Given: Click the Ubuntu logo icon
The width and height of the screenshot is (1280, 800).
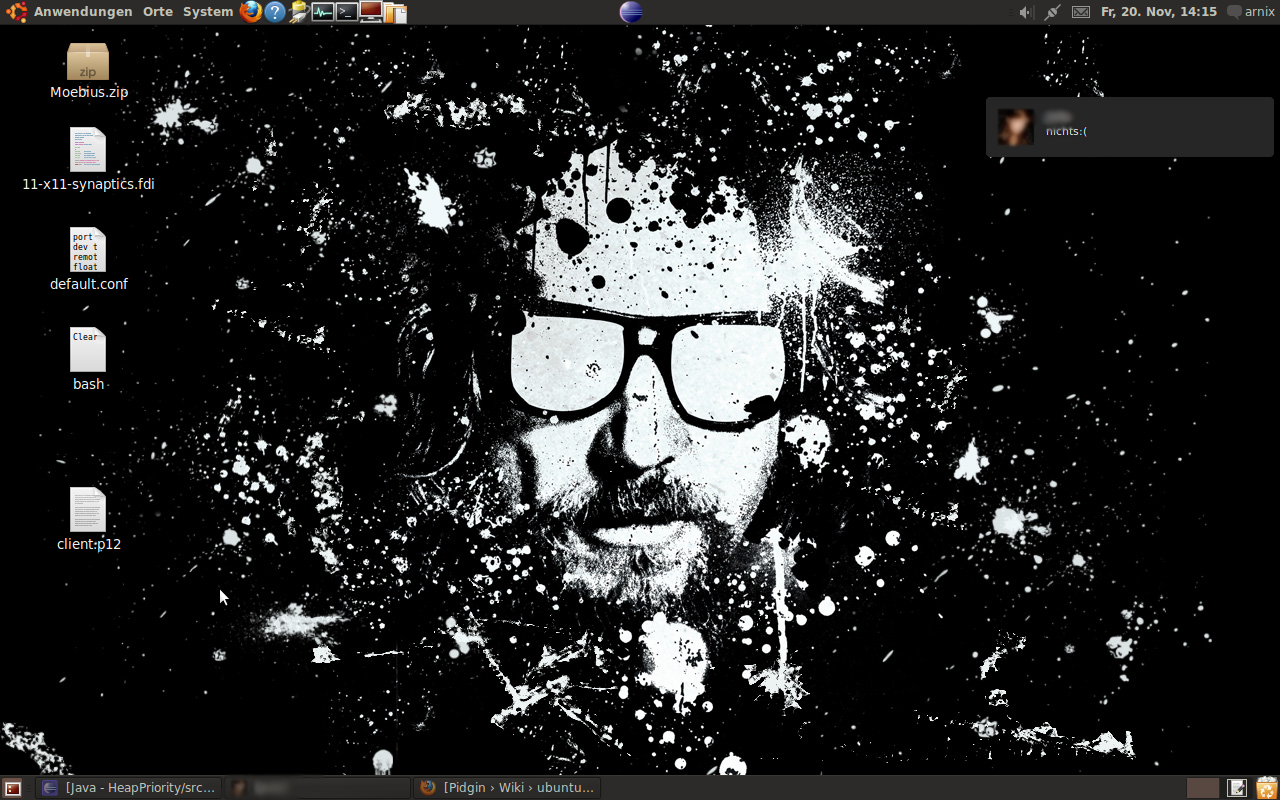Looking at the screenshot, I should click(x=17, y=12).
